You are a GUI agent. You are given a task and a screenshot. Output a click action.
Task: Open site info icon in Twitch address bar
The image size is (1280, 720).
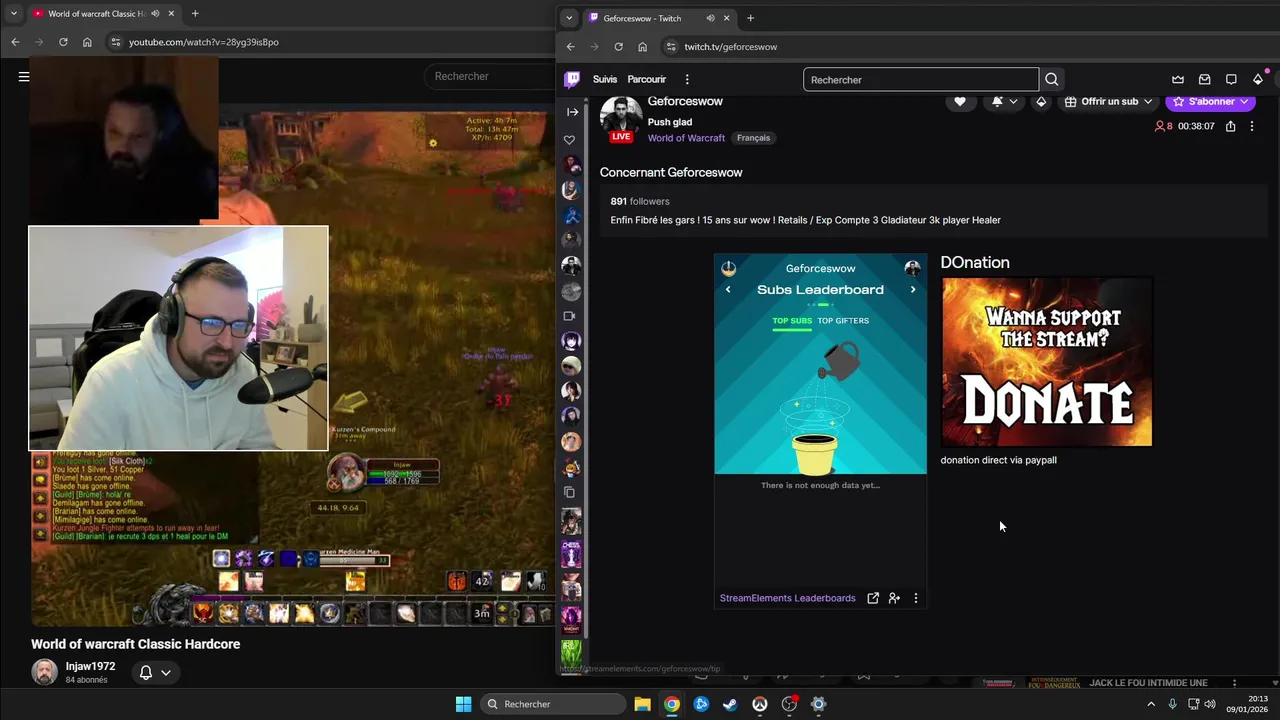pos(671,47)
